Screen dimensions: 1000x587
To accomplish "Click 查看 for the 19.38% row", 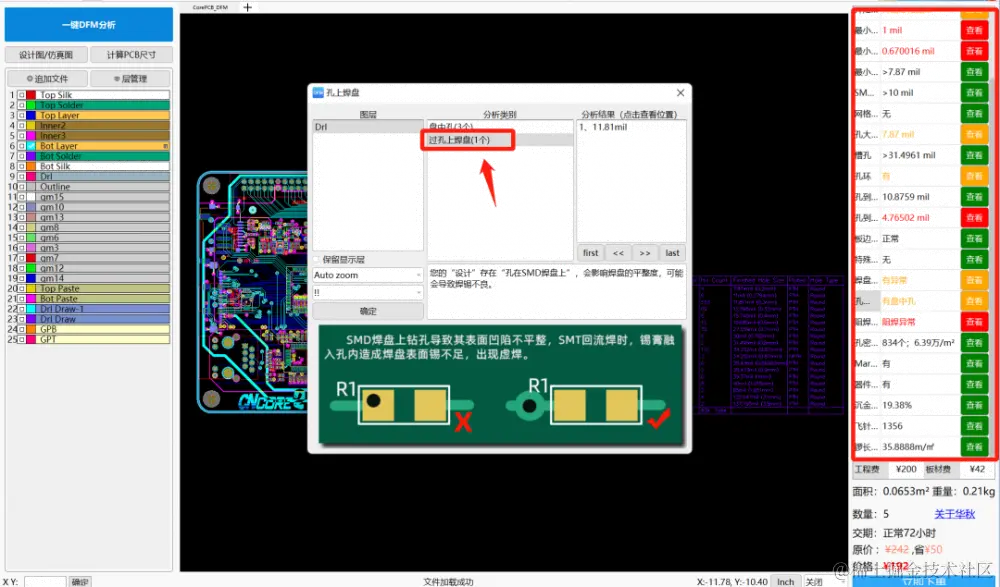I will pos(974,405).
